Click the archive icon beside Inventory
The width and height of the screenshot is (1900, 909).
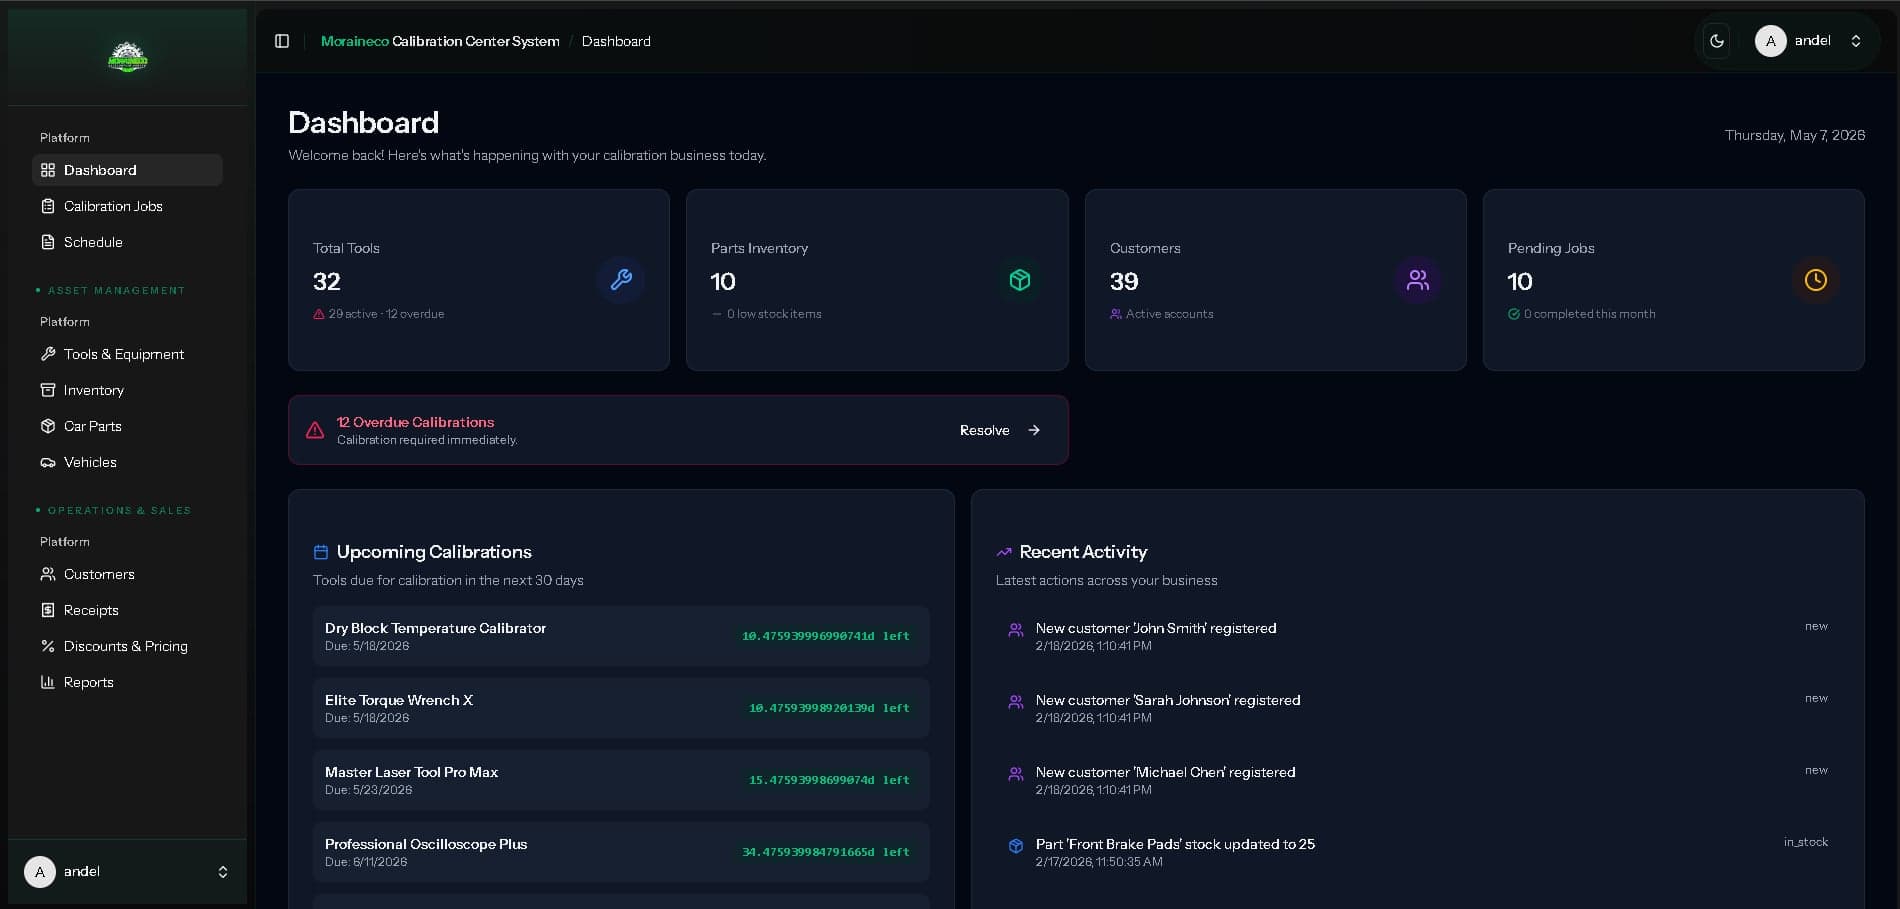pos(48,390)
